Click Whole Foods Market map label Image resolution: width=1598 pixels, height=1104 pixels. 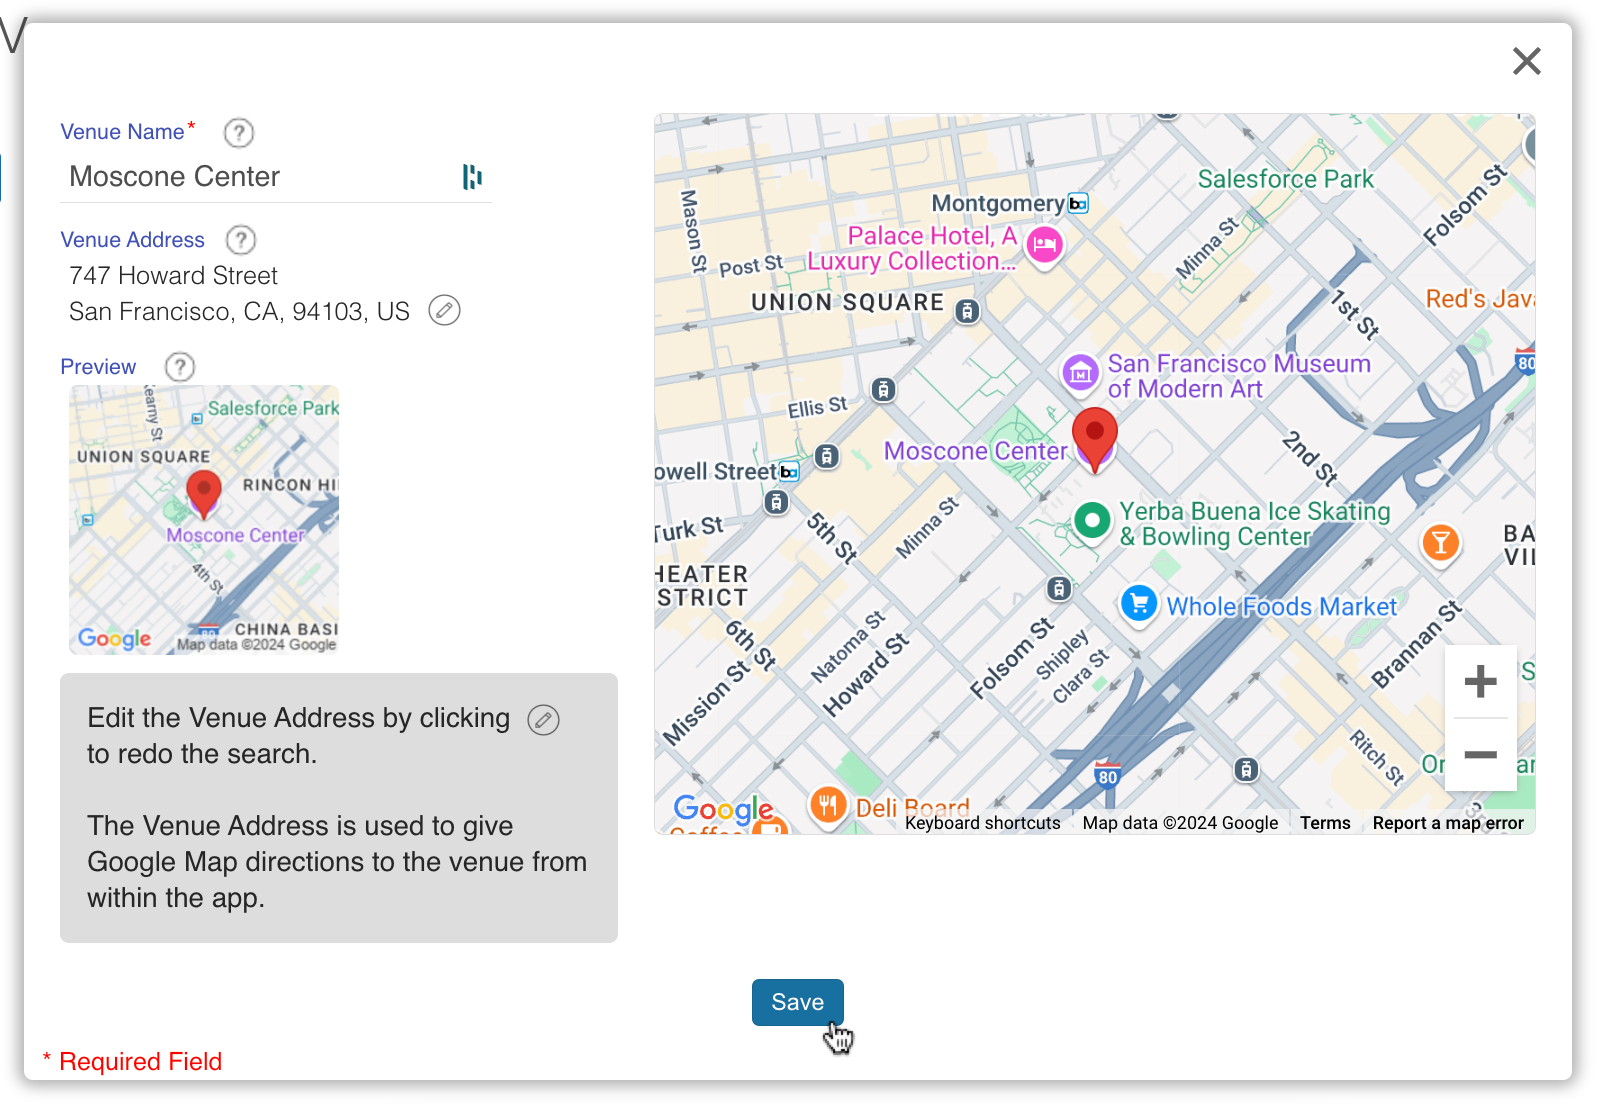(1282, 607)
